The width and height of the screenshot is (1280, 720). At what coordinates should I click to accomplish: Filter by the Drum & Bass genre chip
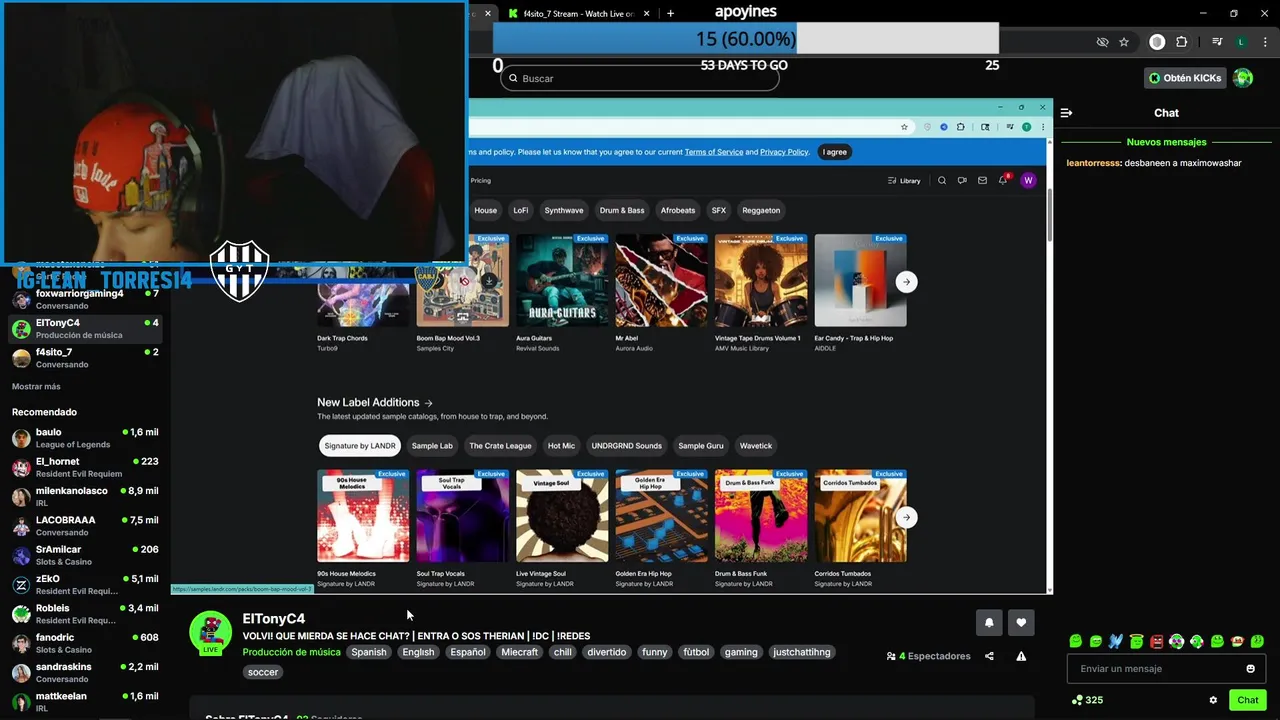tap(622, 210)
